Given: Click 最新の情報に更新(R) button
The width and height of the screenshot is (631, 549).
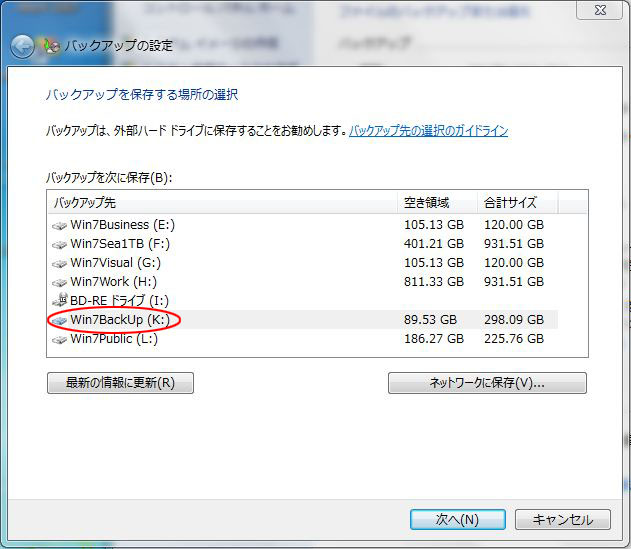Looking at the screenshot, I should 120,383.
